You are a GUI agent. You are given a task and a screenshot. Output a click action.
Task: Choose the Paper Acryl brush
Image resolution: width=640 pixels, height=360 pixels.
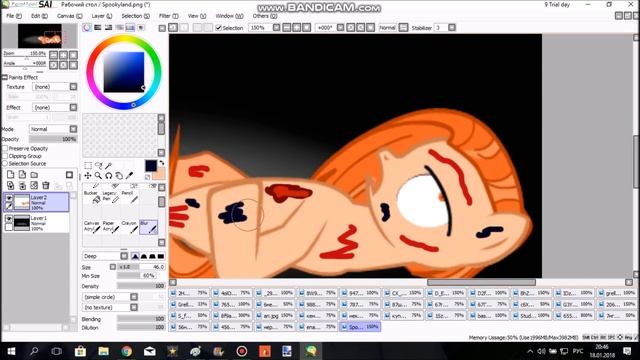point(110,227)
